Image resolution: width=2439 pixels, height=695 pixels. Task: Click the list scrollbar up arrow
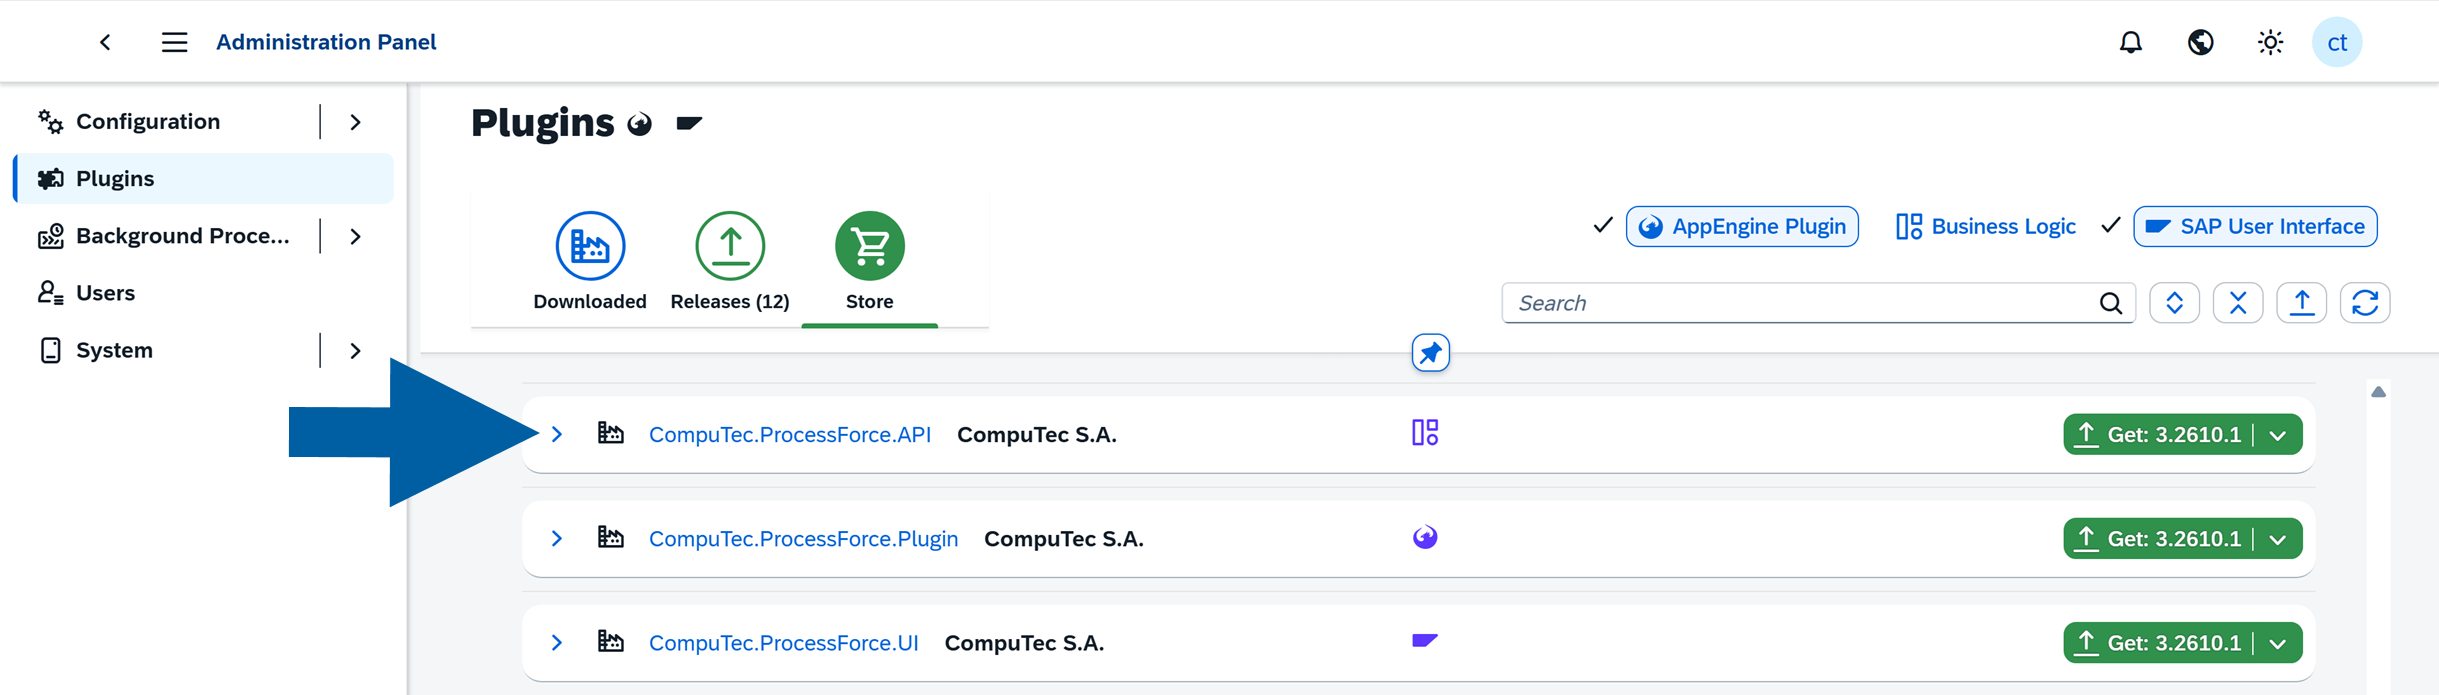2378,392
